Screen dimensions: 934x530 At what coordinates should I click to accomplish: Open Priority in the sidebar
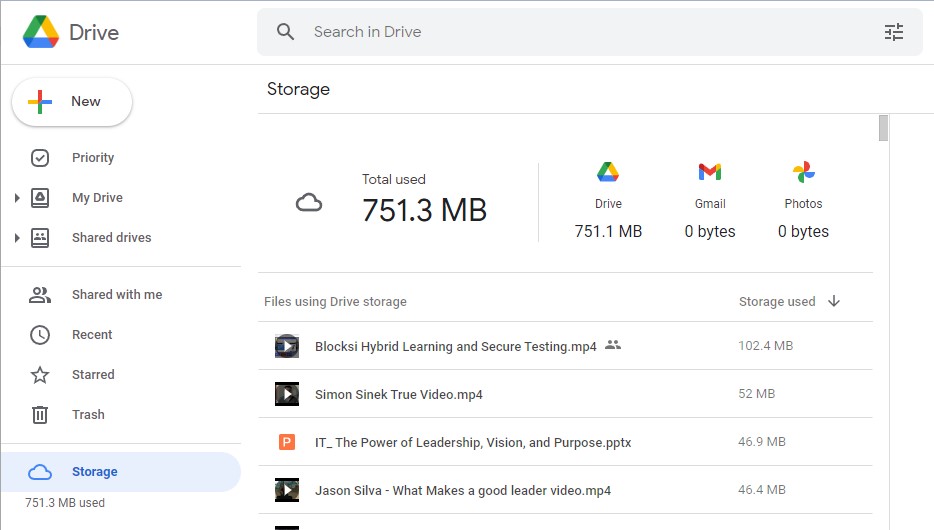[93, 158]
